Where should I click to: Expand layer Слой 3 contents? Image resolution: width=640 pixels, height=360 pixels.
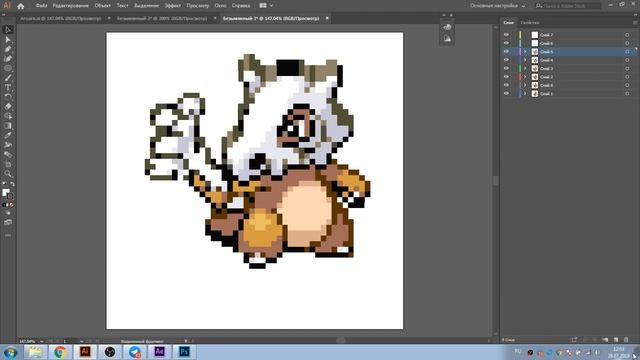[525, 69]
